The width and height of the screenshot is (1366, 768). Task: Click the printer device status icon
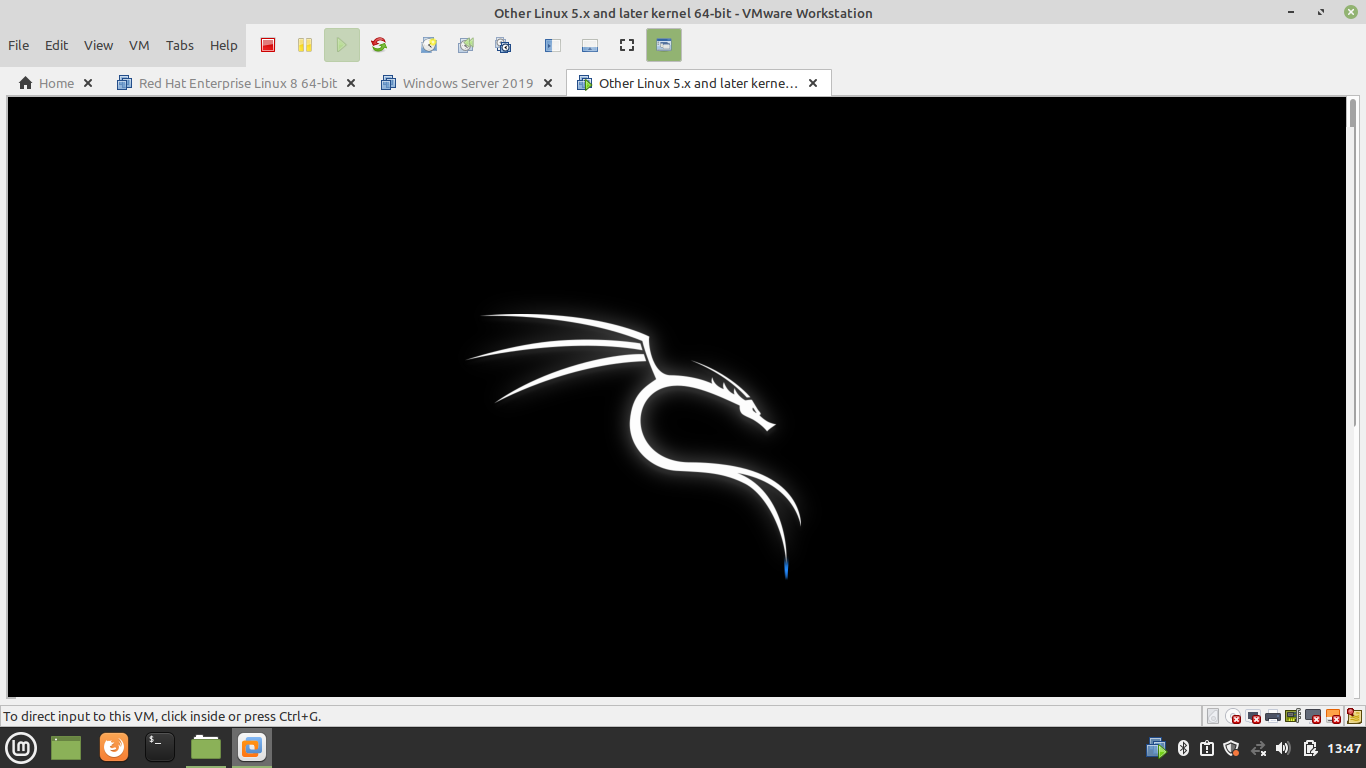(1273, 716)
